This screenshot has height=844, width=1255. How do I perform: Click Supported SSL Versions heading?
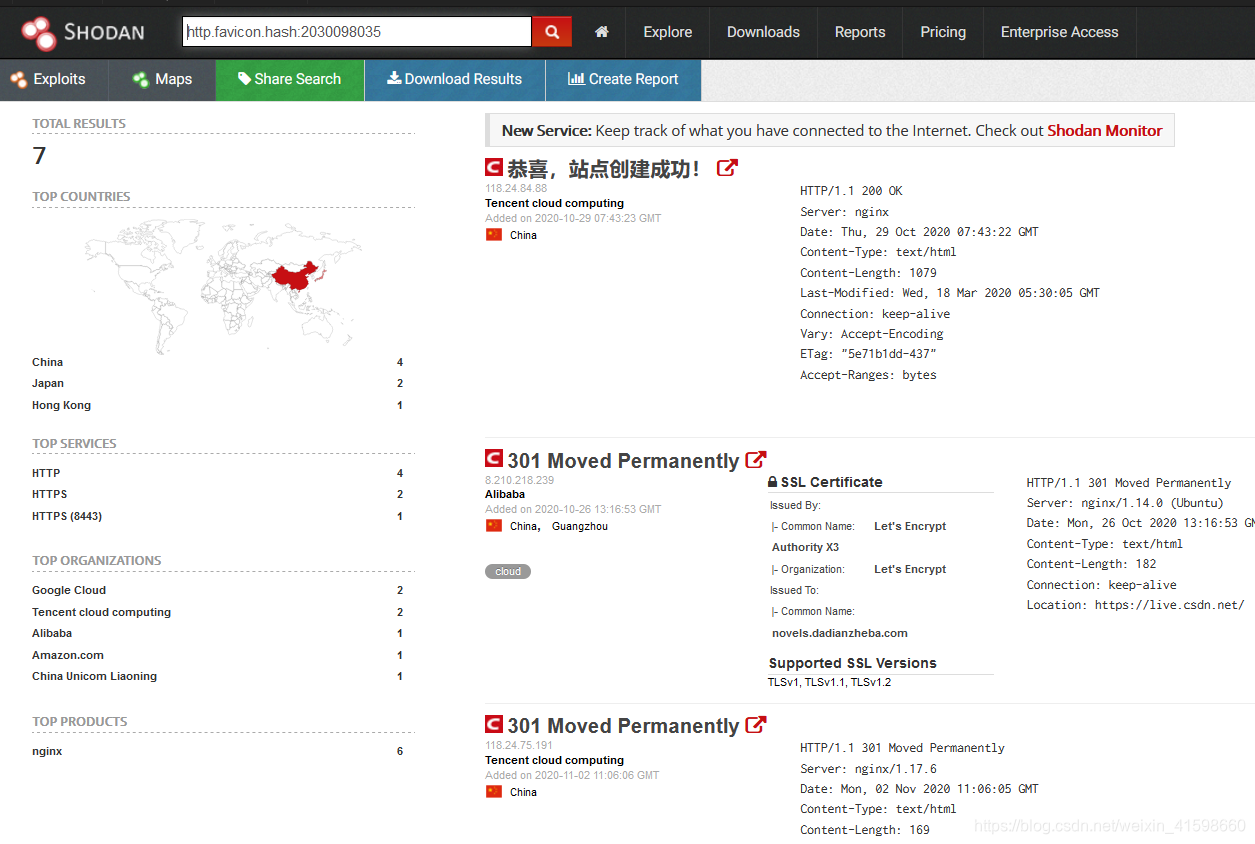853,663
